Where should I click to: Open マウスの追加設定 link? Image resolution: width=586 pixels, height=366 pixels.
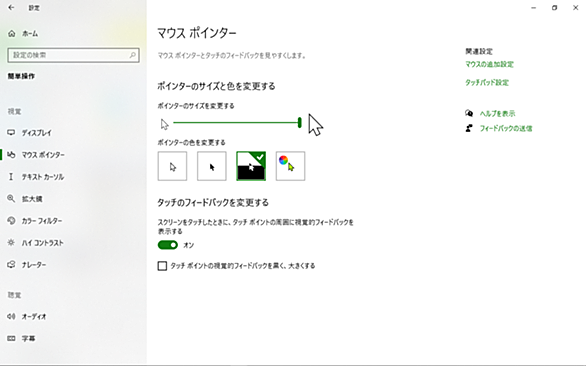point(489,64)
